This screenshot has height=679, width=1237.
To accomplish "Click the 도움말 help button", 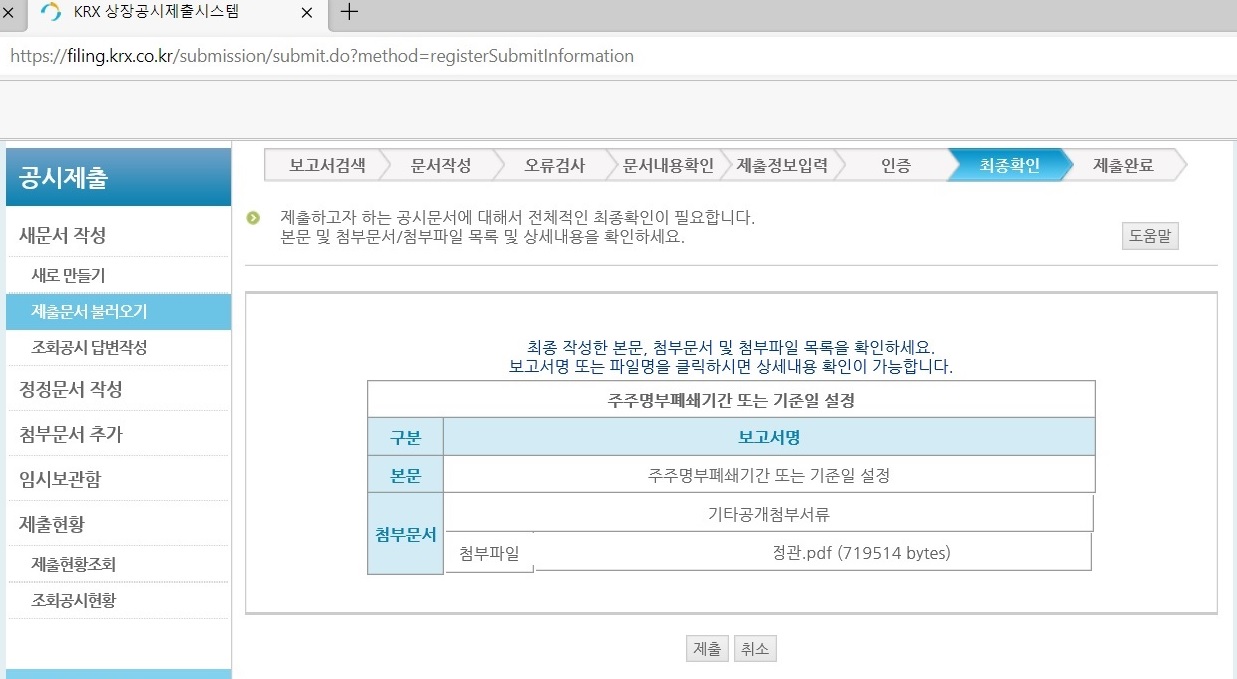I will click(x=1149, y=235).
